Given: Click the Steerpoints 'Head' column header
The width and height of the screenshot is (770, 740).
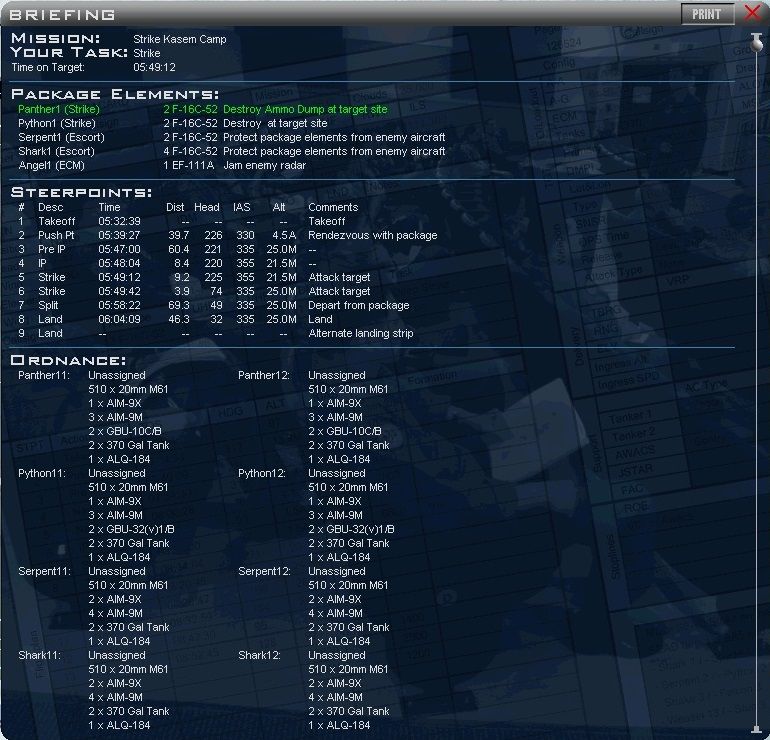Looking at the screenshot, I should pyautogui.click(x=206, y=207).
